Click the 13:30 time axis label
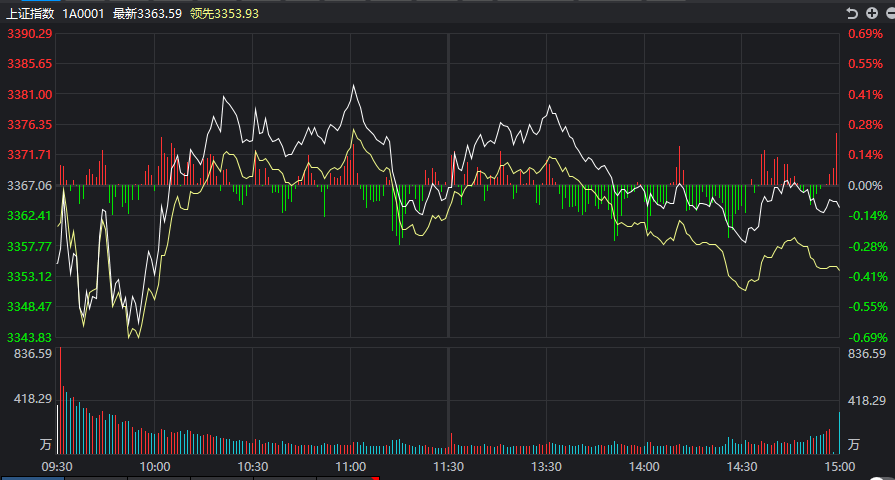895x480 pixels. click(x=546, y=467)
